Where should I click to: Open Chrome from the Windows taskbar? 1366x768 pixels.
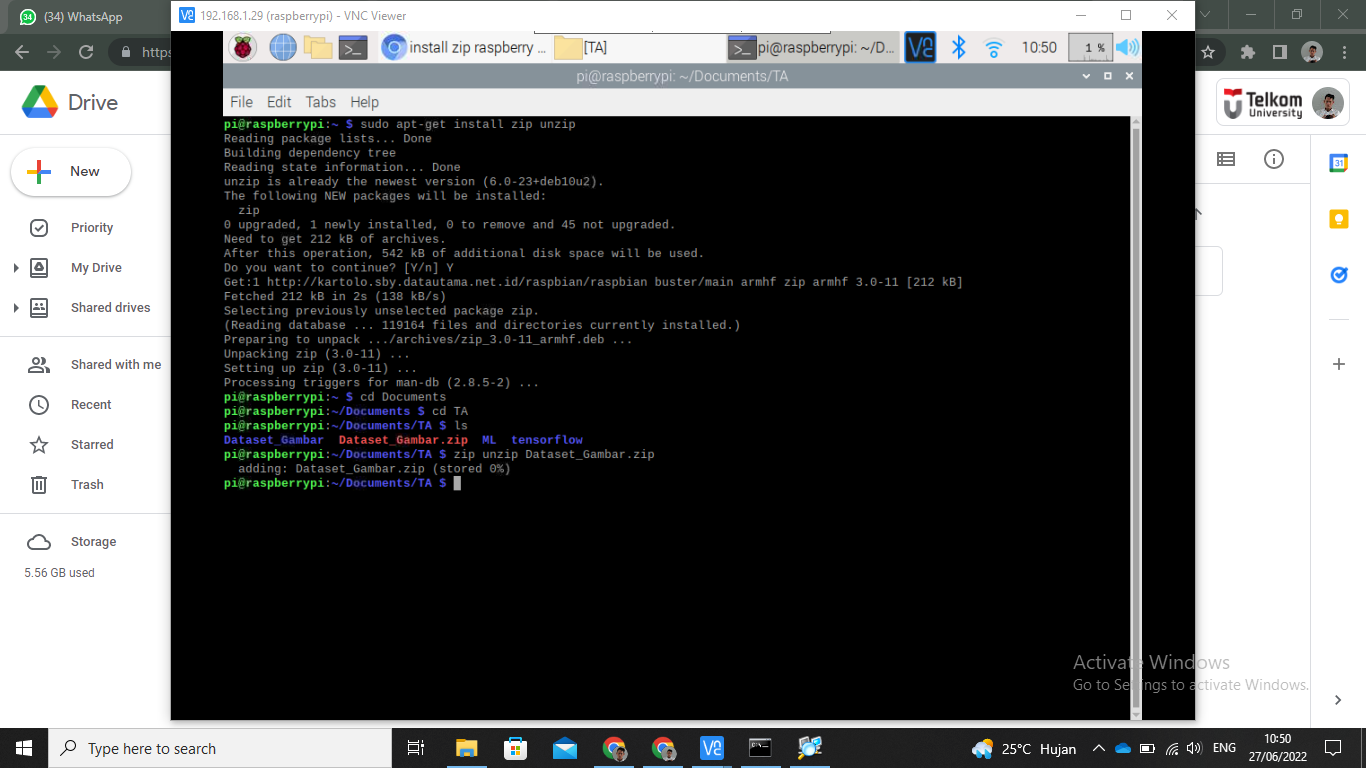coord(614,748)
